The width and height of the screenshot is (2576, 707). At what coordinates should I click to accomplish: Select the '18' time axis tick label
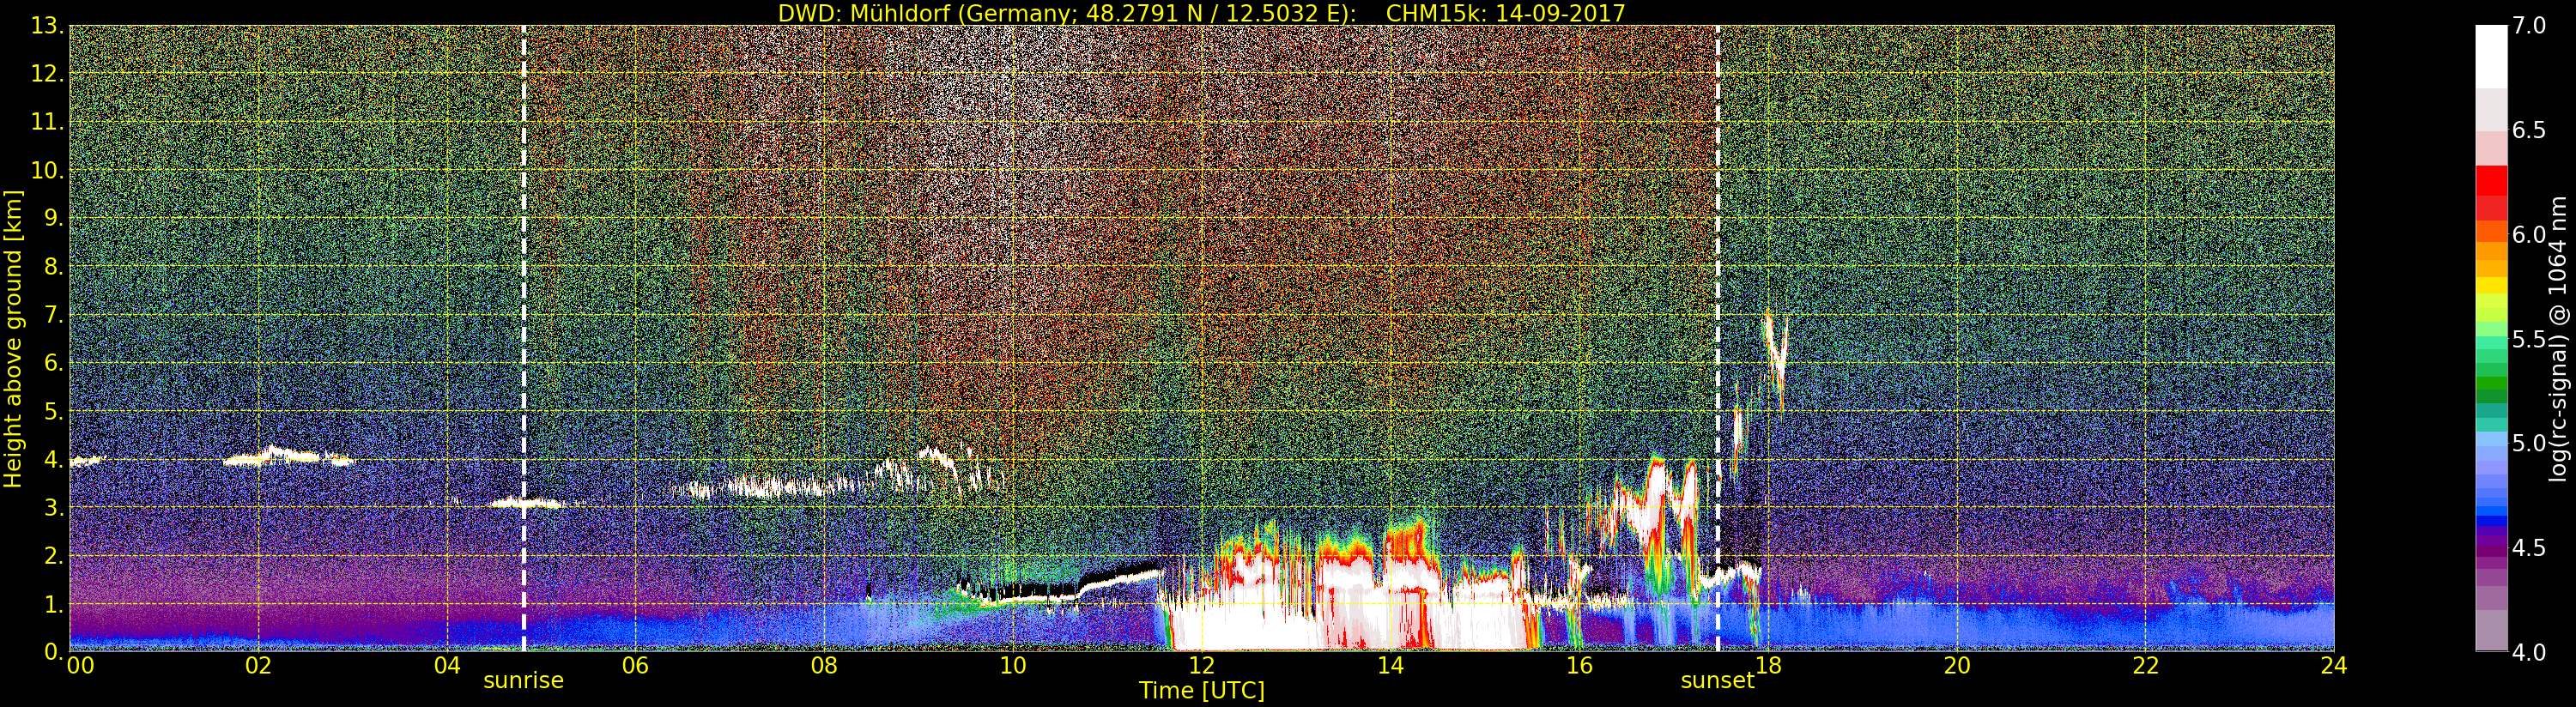pyautogui.click(x=1768, y=666)
